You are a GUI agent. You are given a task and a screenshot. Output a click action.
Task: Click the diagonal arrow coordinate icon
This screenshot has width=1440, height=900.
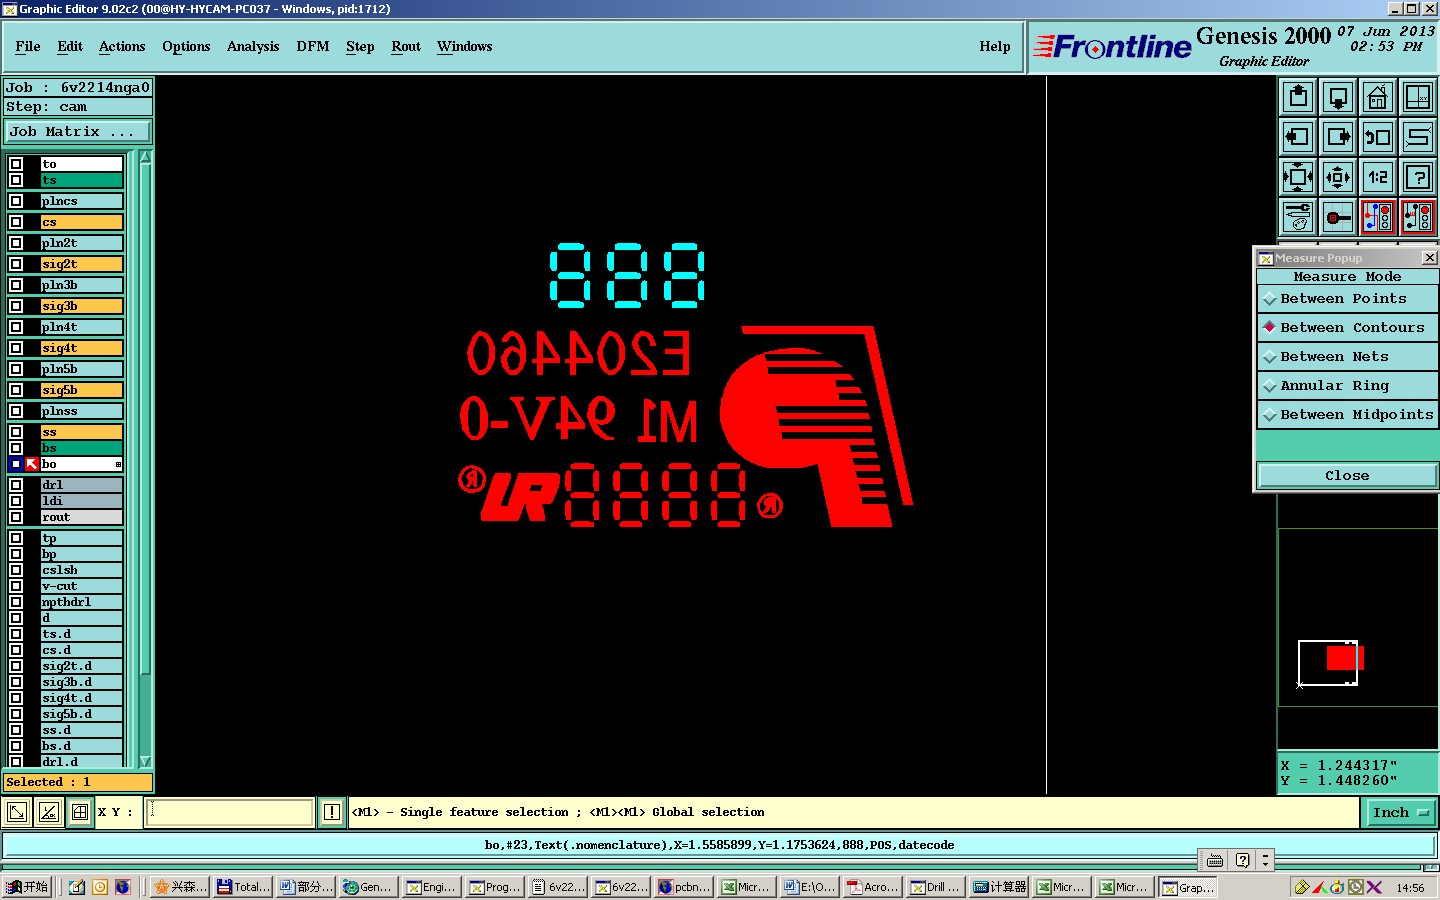tap(17, 812)
